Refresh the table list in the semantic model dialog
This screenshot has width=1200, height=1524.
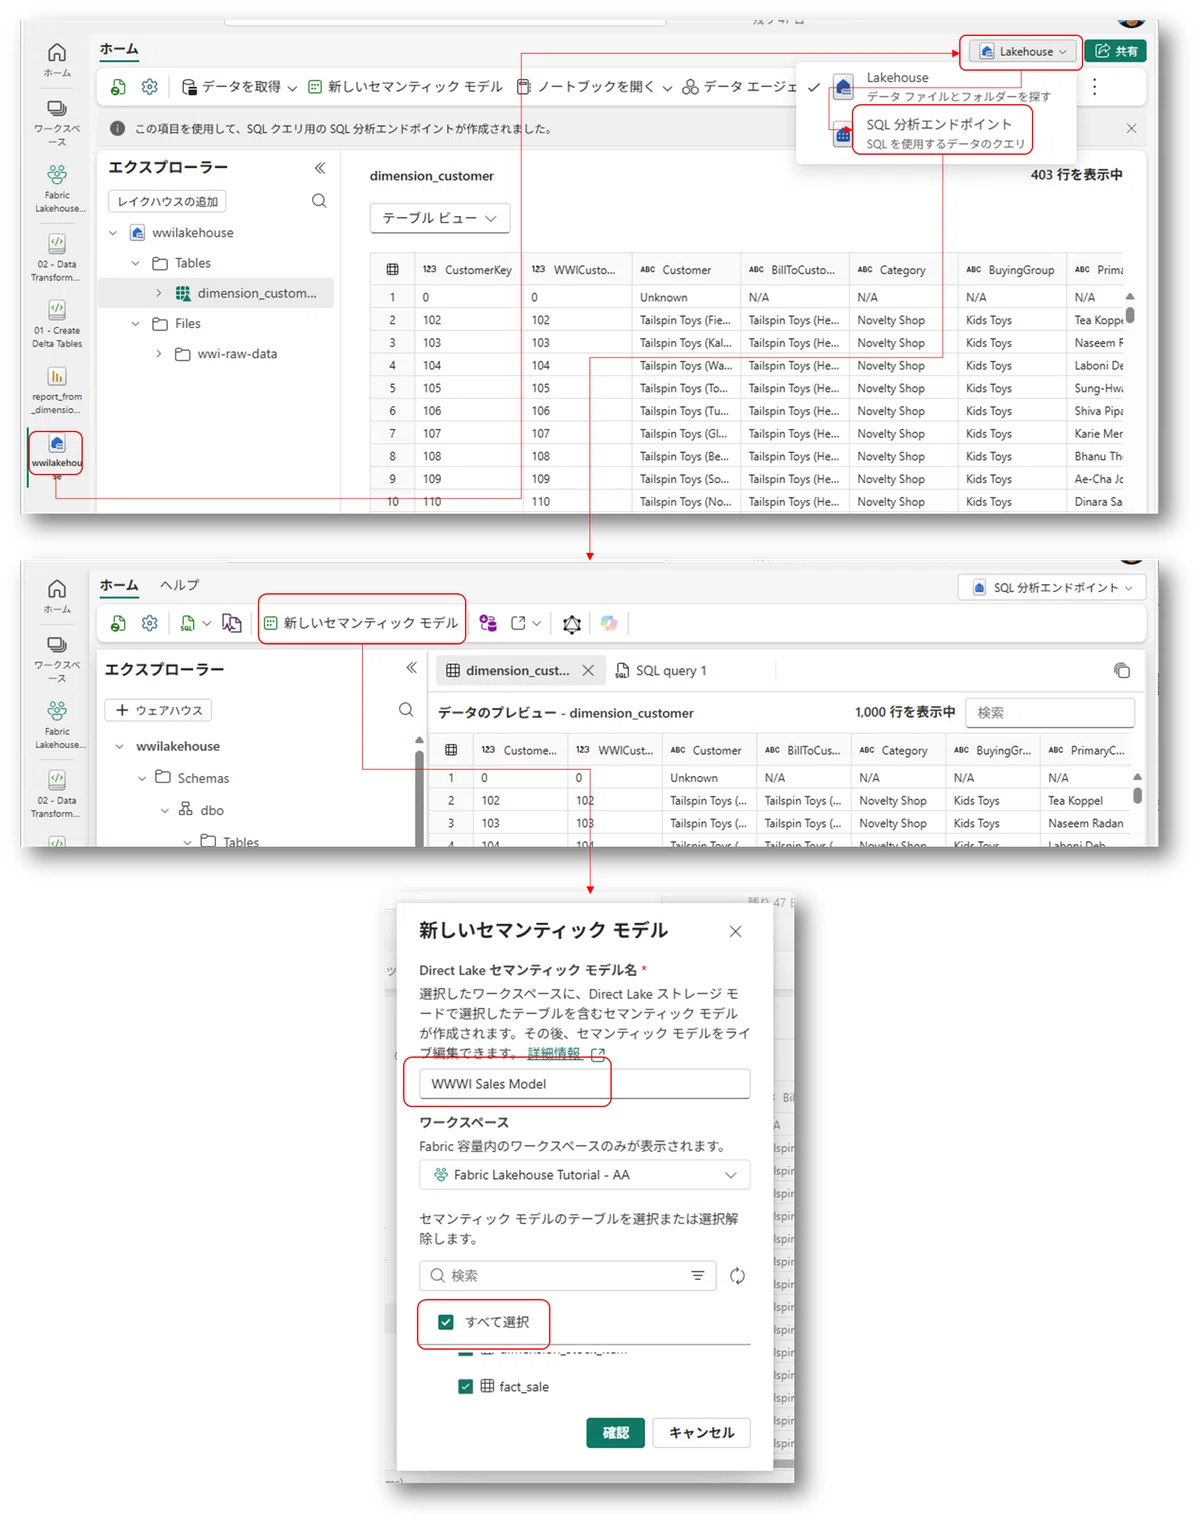coord(737,1275)
